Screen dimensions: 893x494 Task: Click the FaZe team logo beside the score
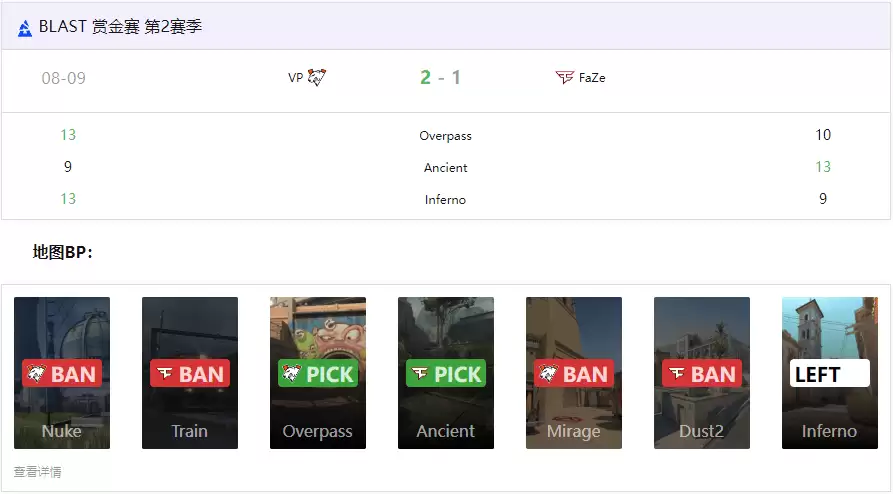565,77
